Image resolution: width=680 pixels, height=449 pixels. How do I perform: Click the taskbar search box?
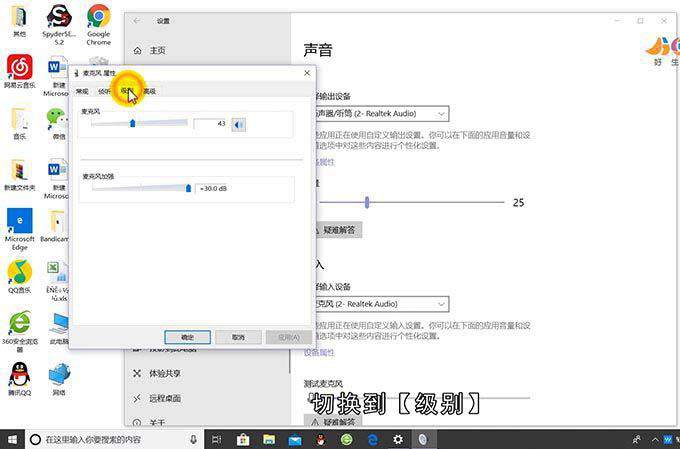coord(114,439)
